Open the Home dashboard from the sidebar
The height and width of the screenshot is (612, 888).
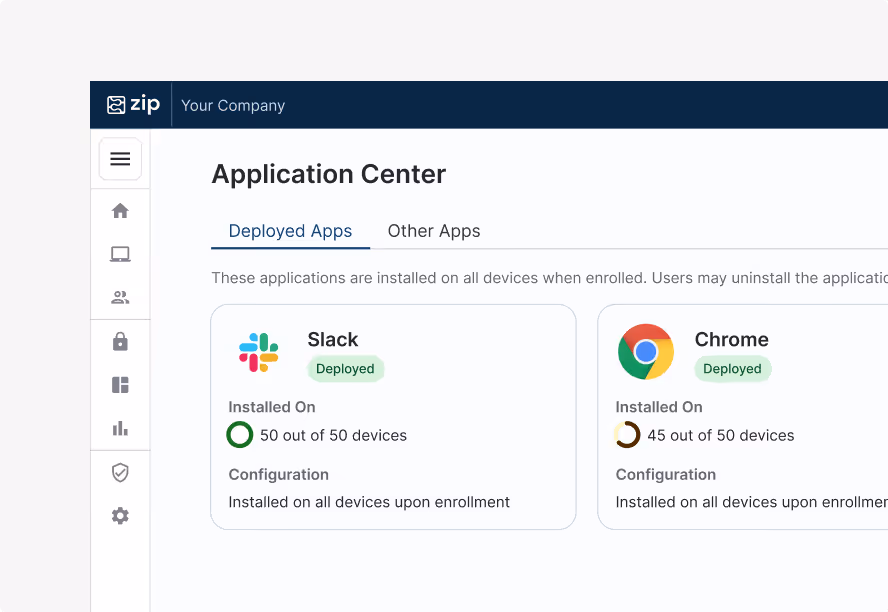120,211
